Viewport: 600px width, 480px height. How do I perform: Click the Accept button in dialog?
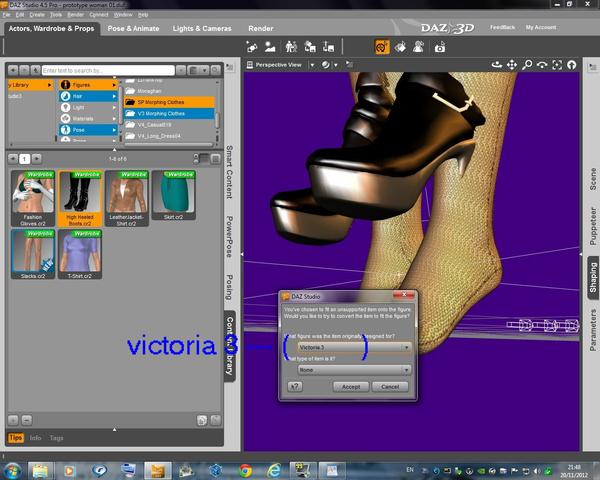tap(351, 387)
